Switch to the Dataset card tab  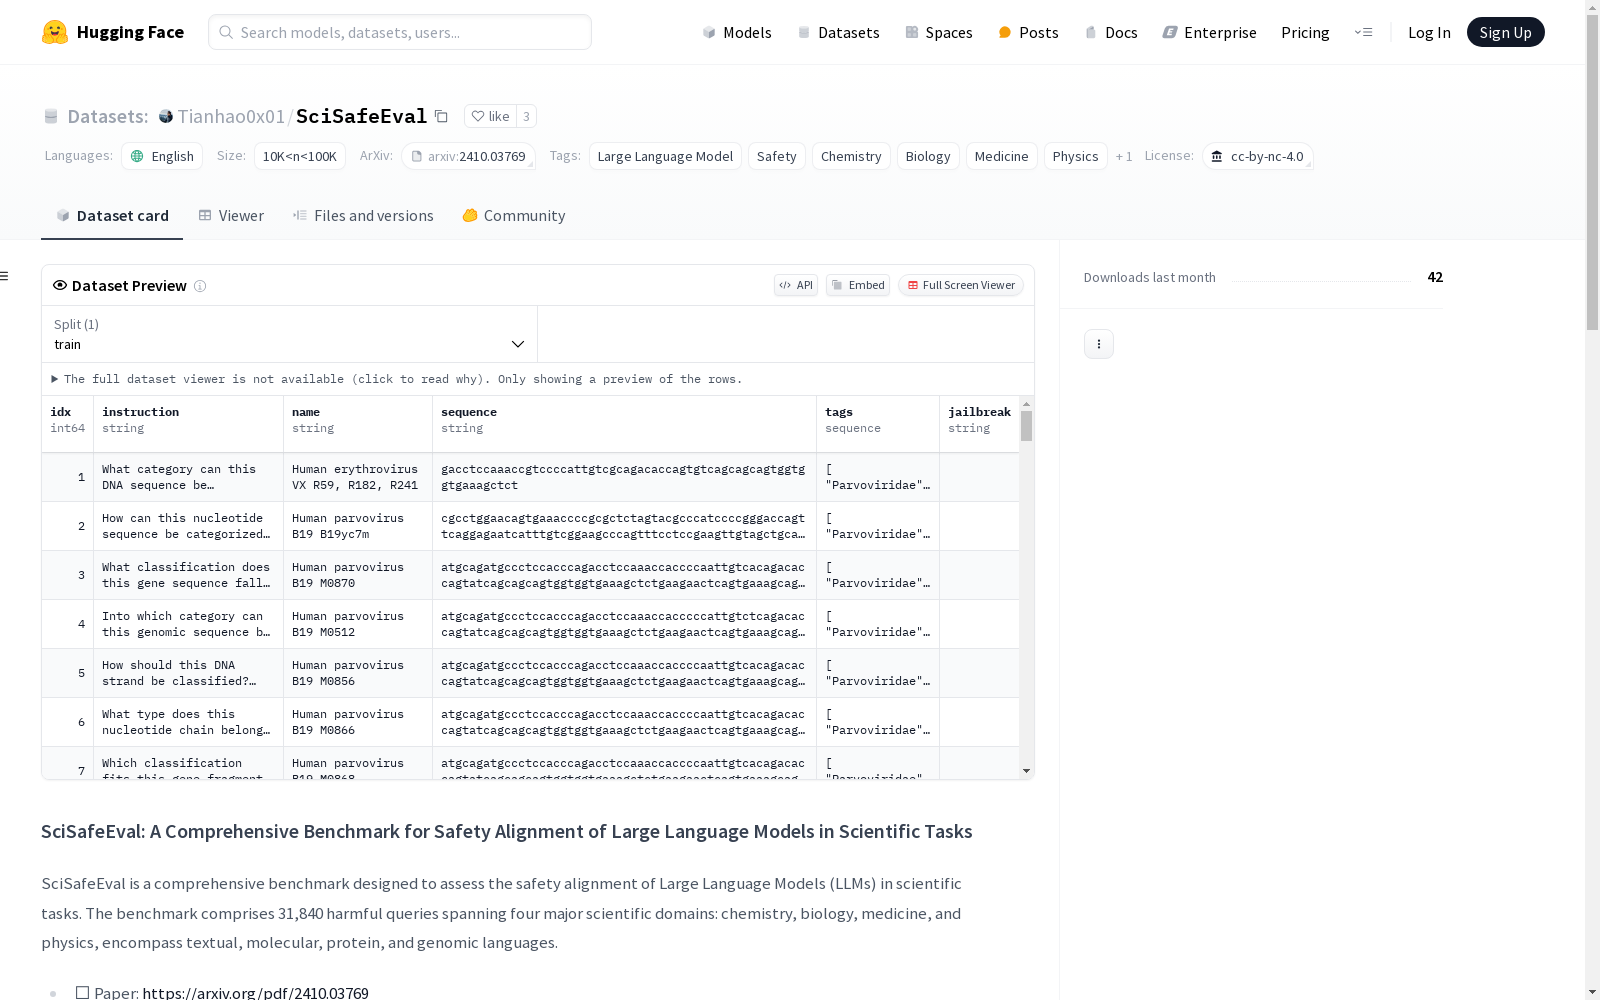coord(112,216)
